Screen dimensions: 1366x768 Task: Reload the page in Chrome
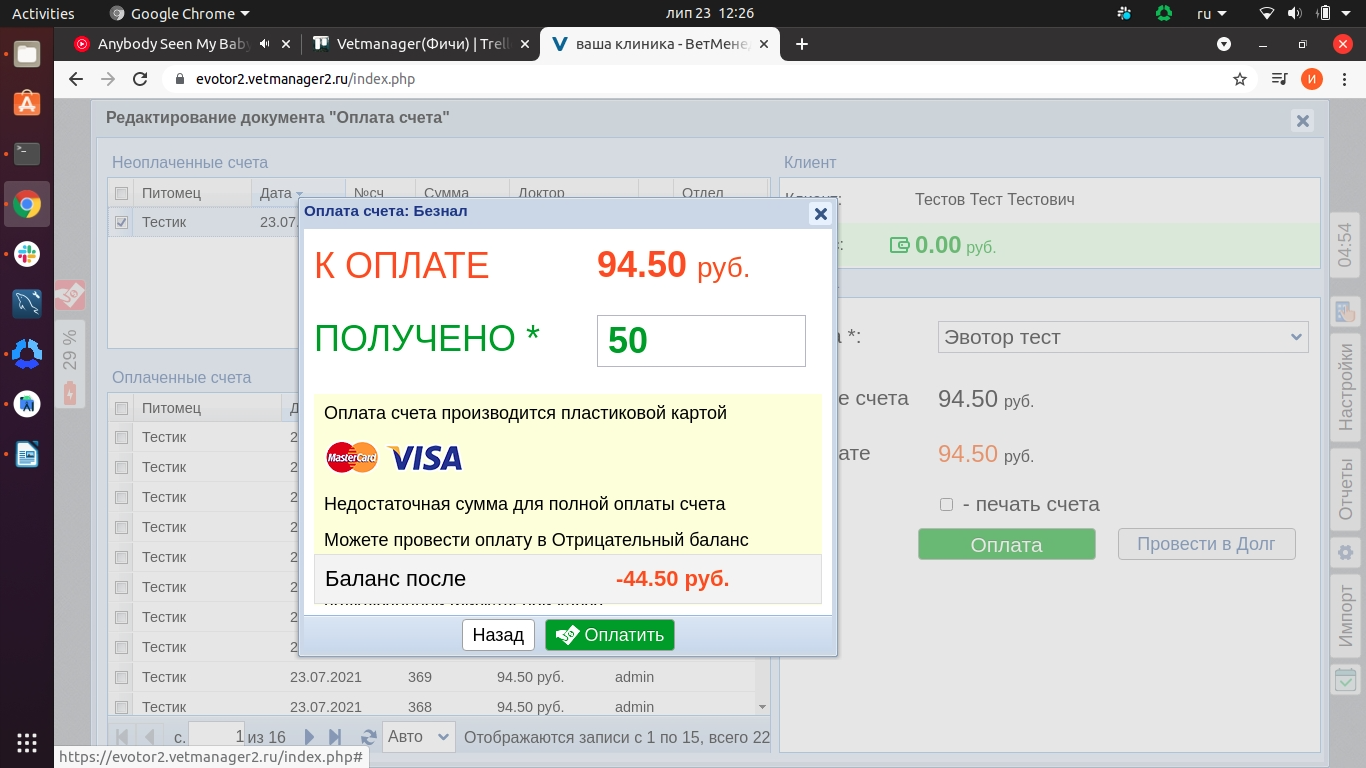click(x=141, y=79)
